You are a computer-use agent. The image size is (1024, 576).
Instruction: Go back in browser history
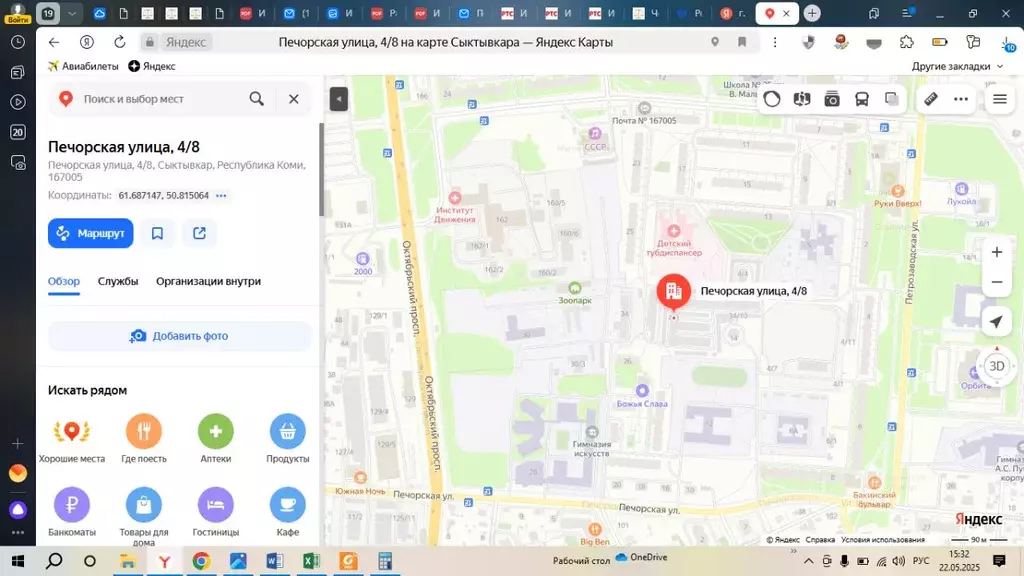tap(54, 42)
